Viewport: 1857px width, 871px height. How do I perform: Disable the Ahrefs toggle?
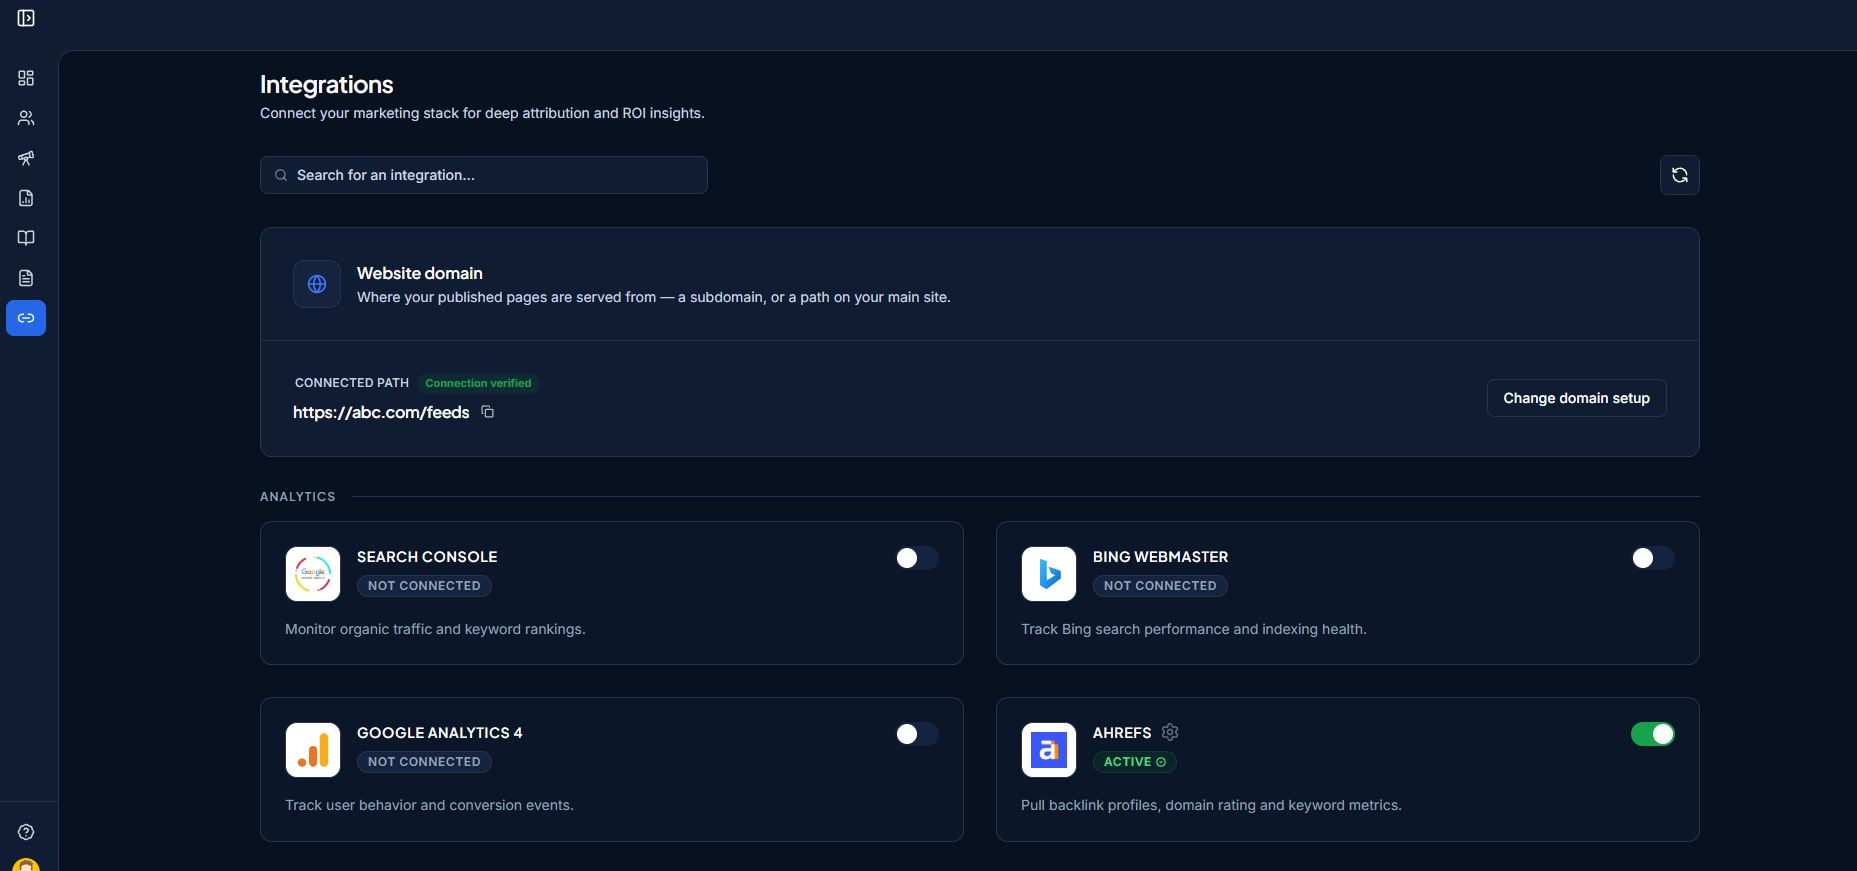click(x=1653, y=734)
